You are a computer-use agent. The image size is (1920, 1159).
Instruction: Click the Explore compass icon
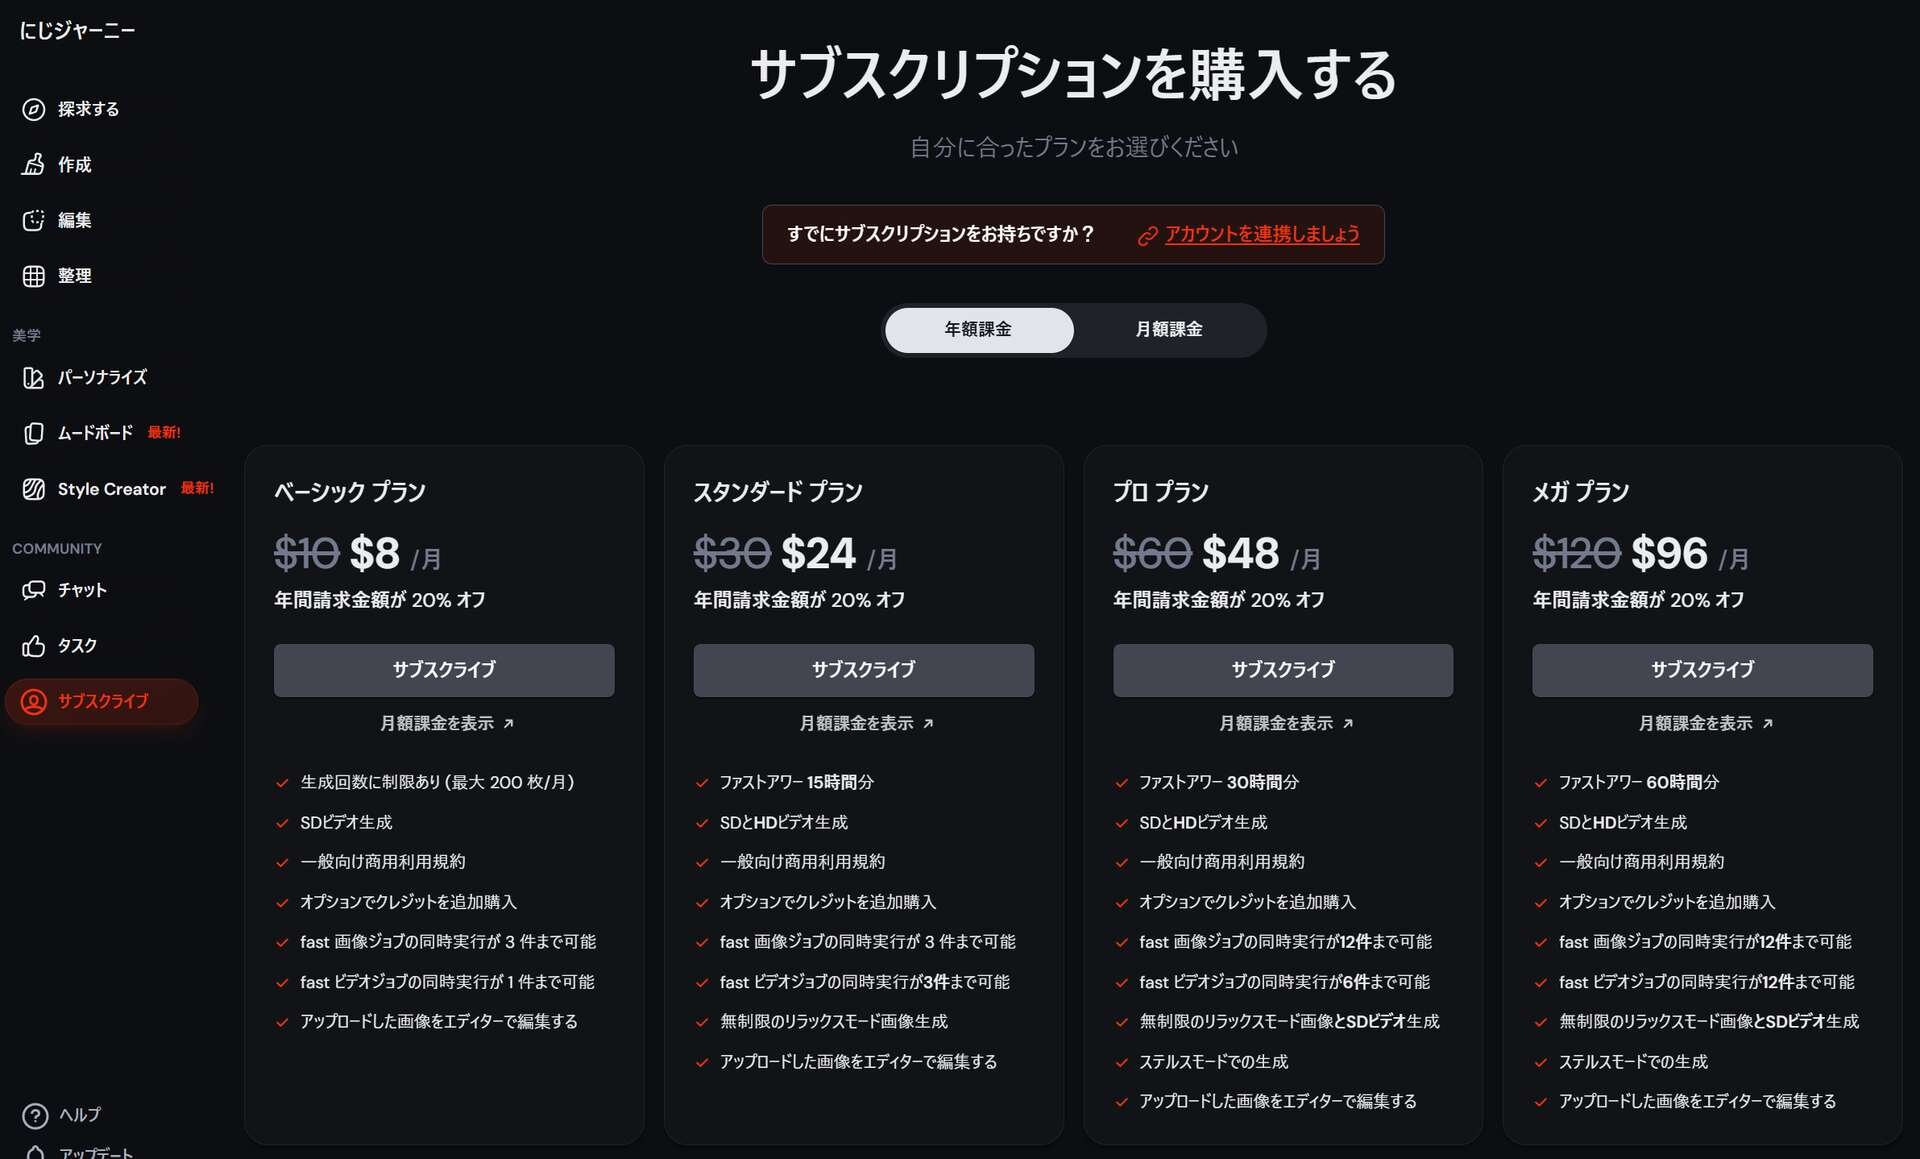34,109
